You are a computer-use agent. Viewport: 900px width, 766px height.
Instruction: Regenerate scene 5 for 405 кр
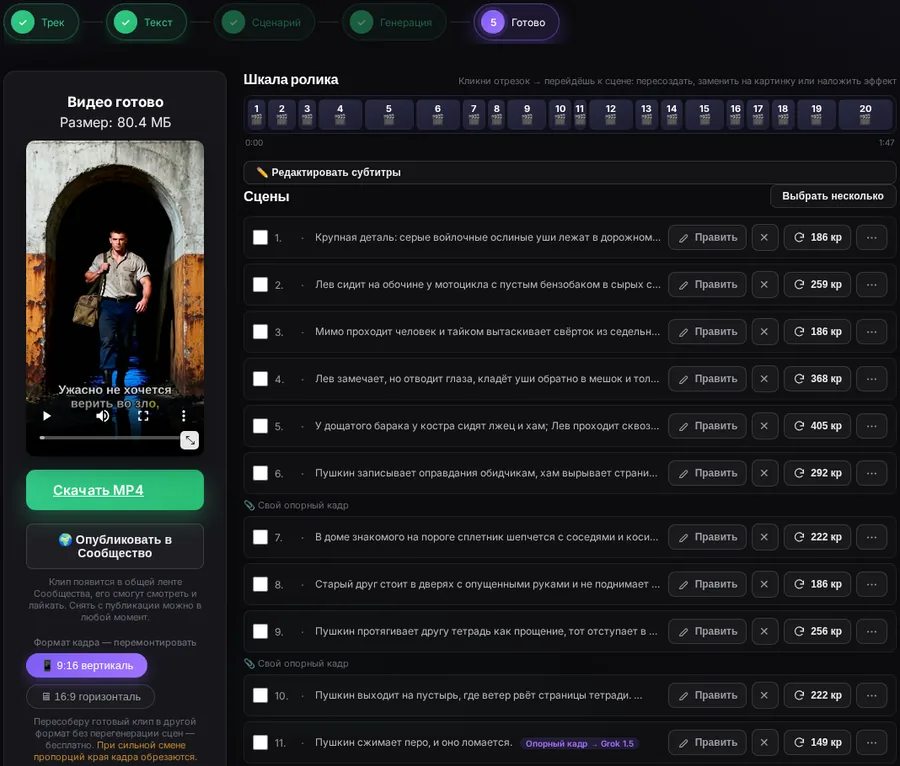point(817,426)
